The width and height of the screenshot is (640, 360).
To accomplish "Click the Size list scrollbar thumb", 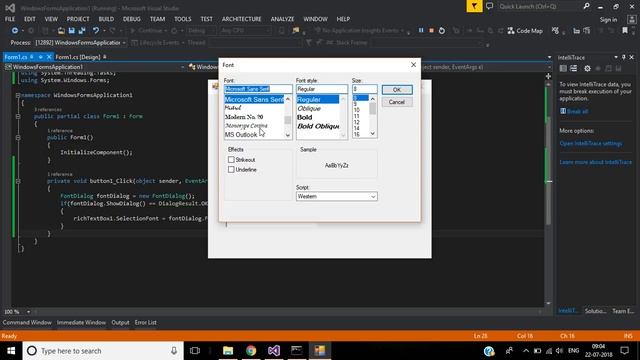I will [x=373, y=109].
